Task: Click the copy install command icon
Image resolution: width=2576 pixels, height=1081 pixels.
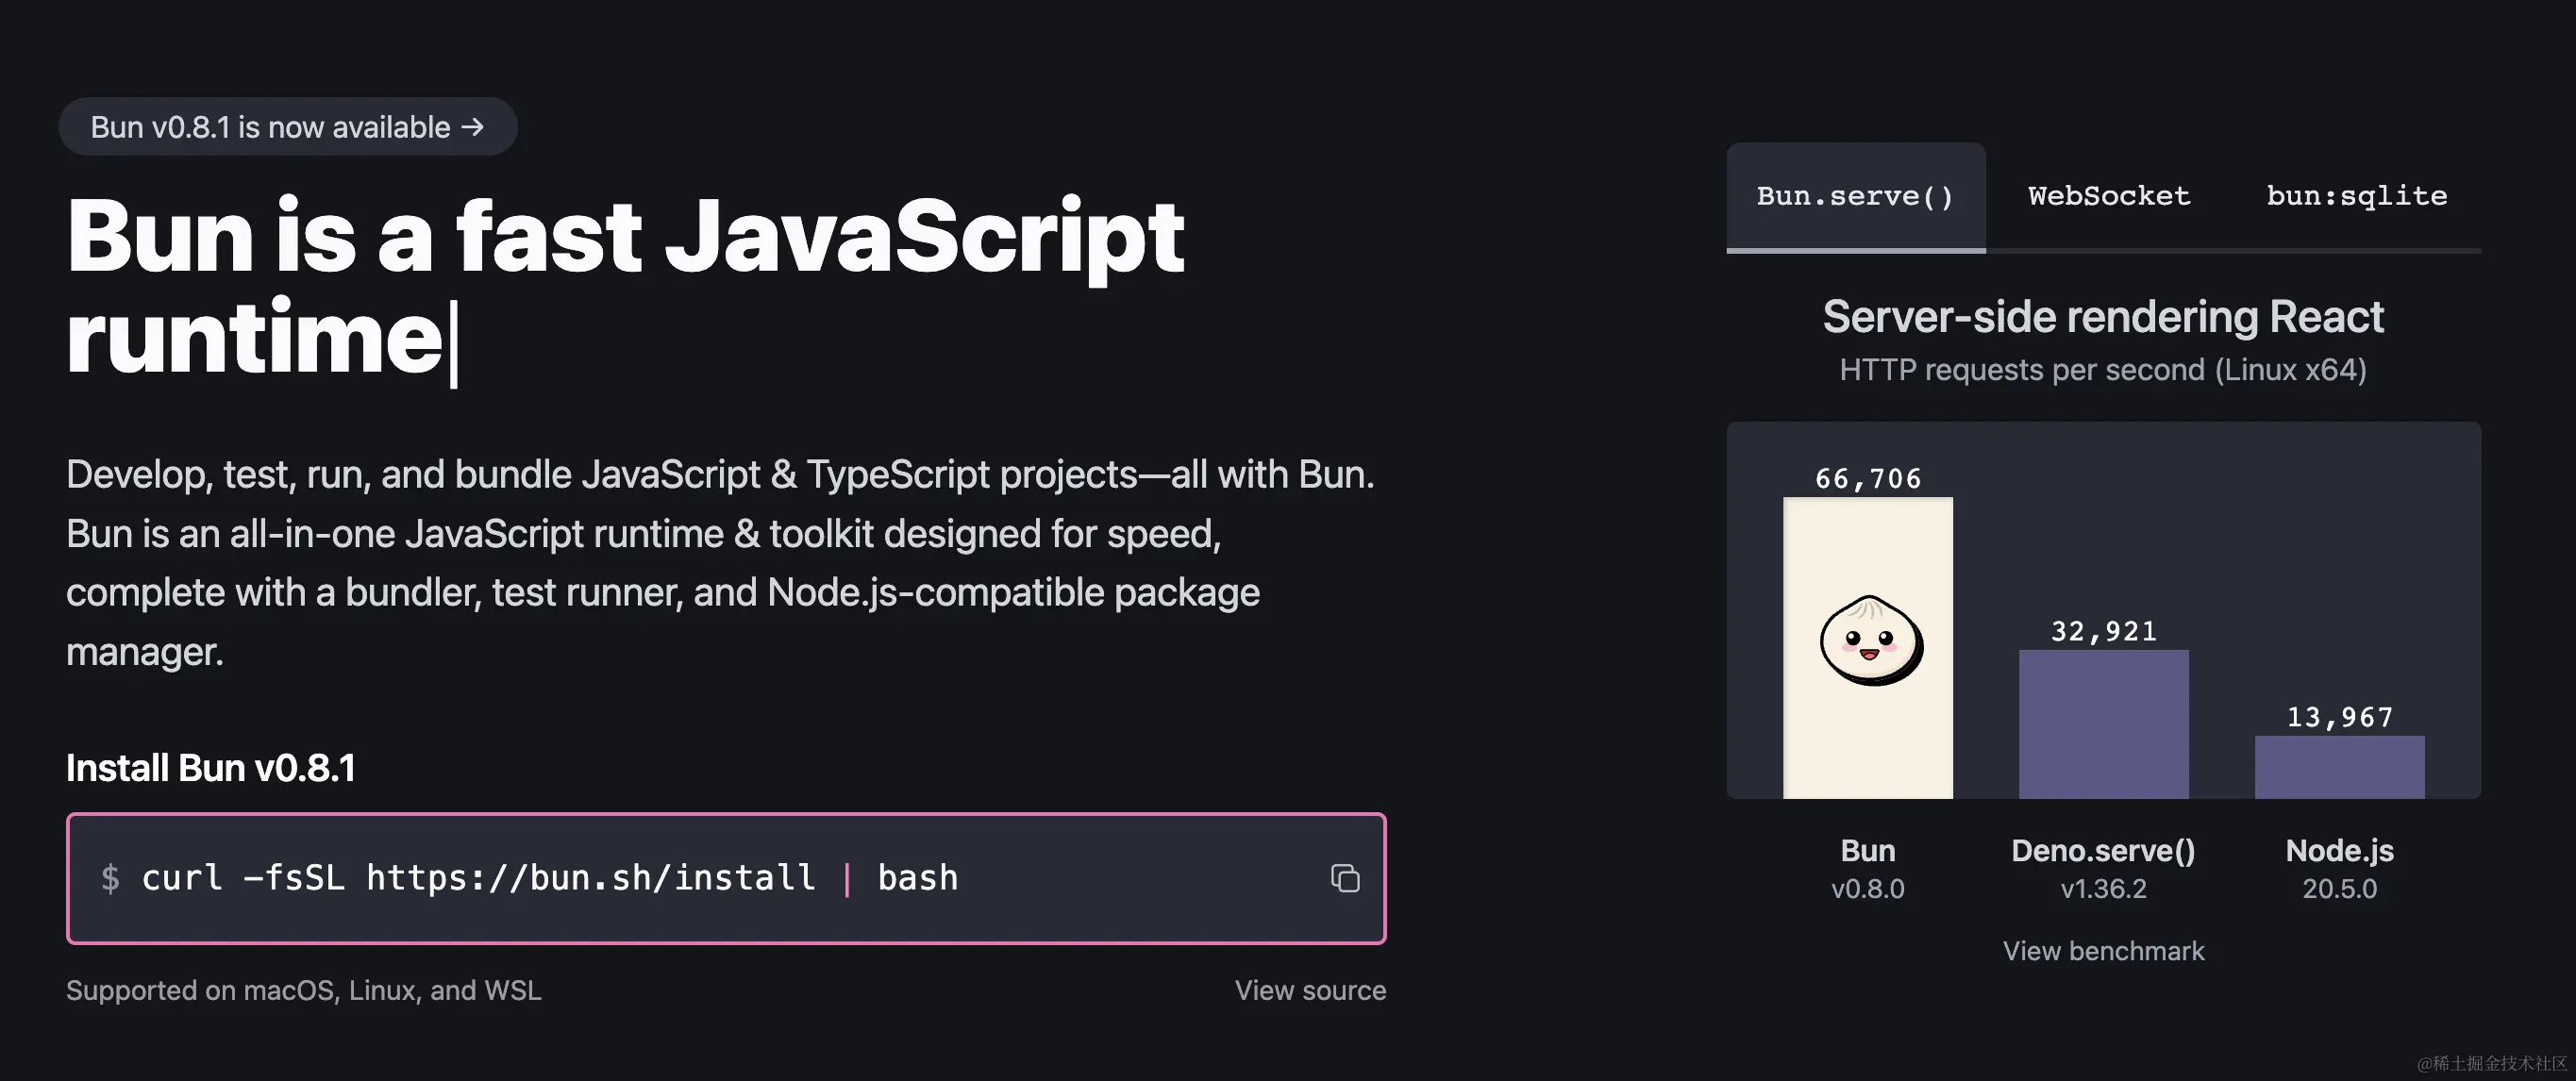Action: 1344,878
